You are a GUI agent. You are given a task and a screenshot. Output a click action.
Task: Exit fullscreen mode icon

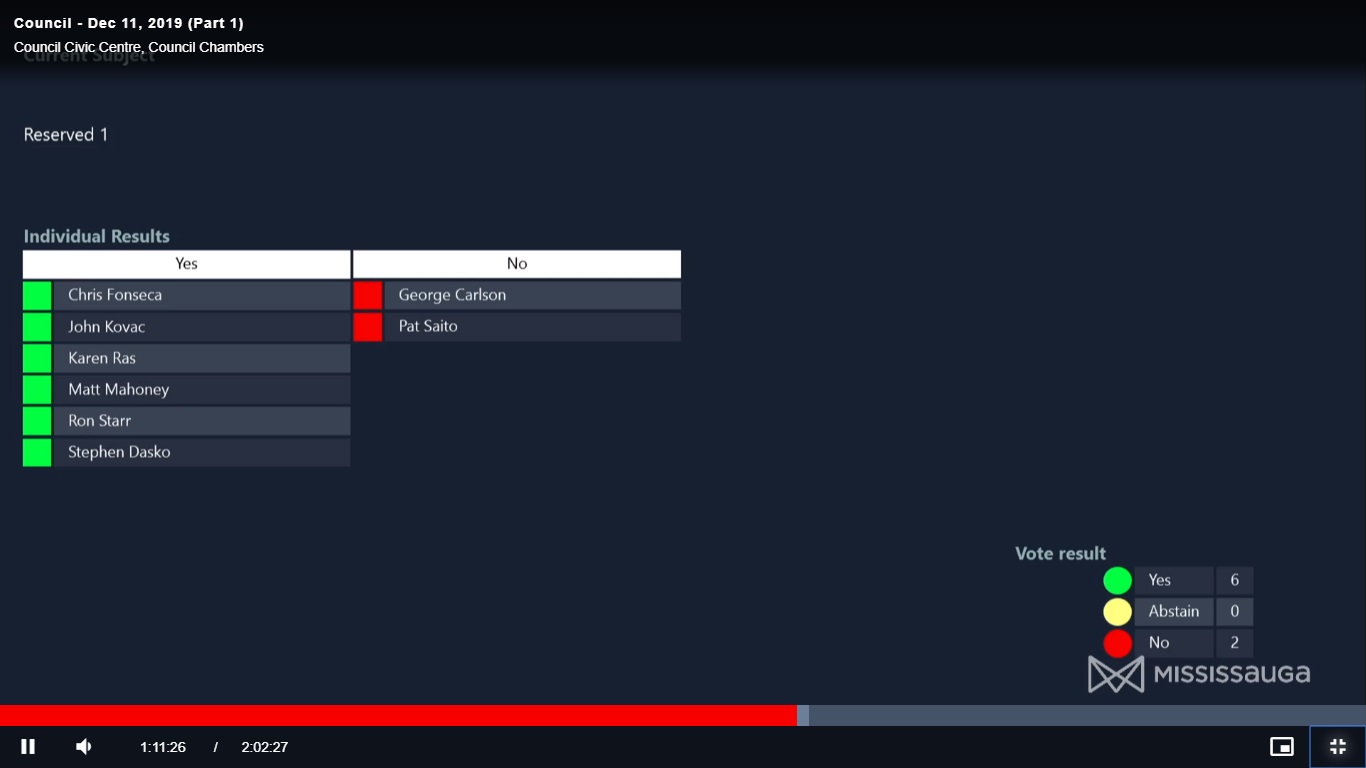tap(1337, 746)
